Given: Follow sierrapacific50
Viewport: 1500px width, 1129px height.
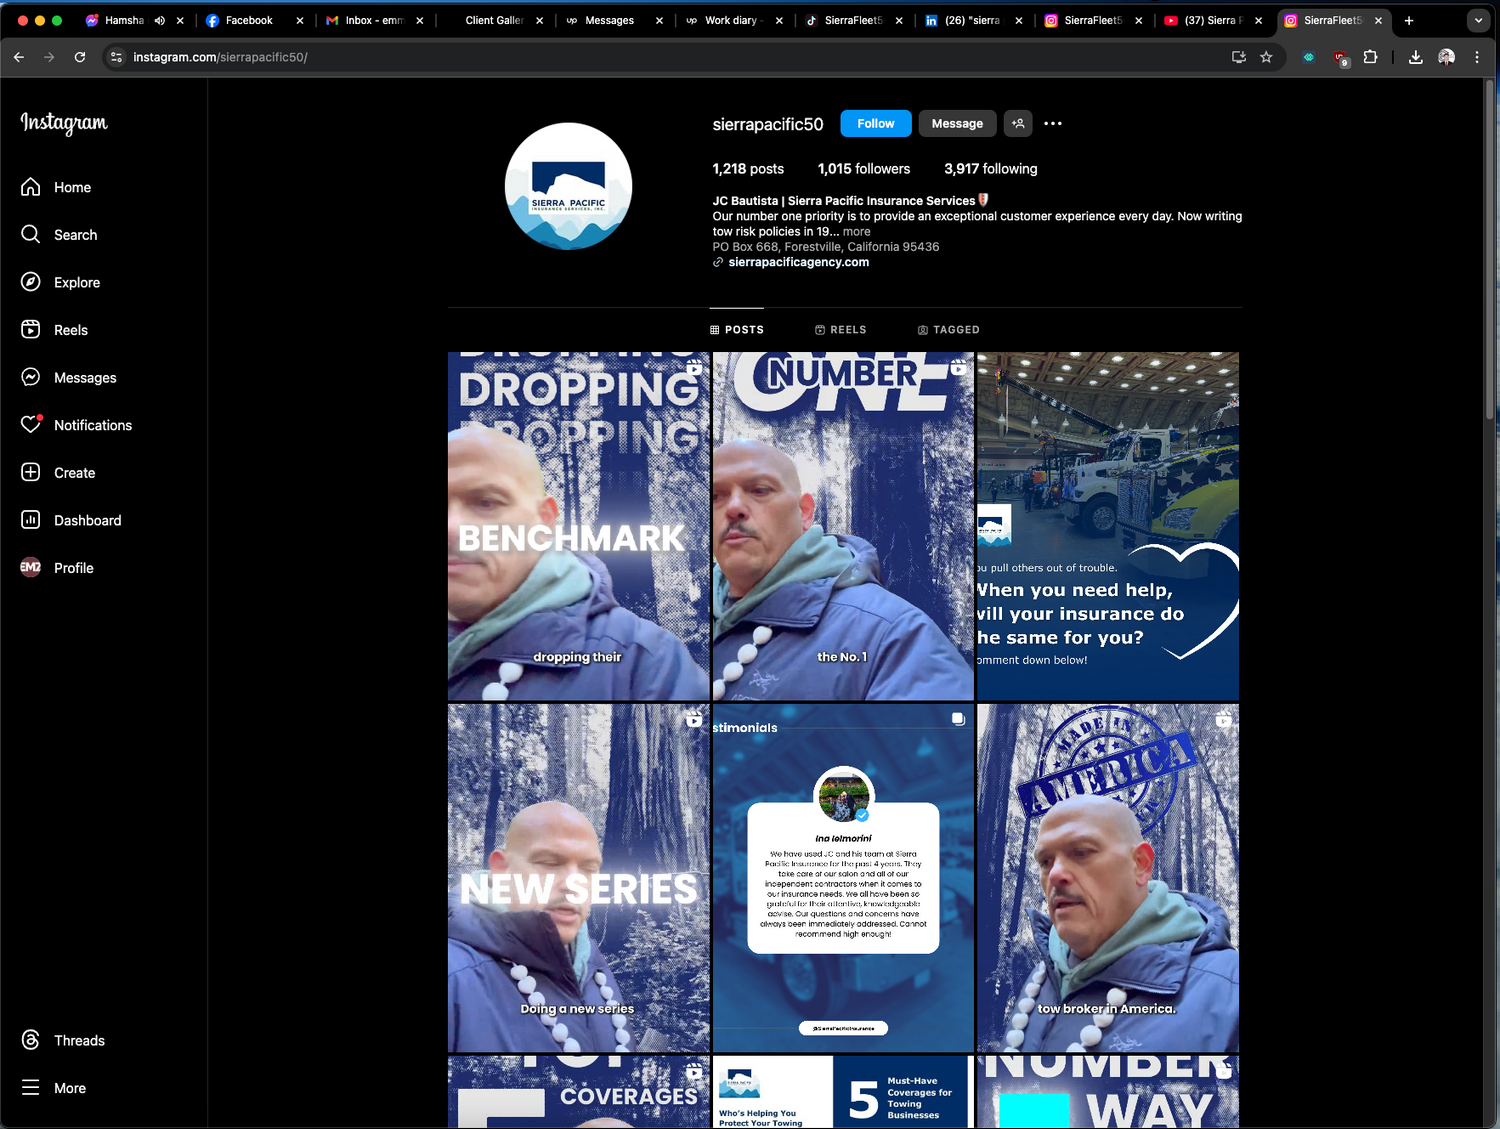Looking at the screenshot, I should click(x=876, y=123).
